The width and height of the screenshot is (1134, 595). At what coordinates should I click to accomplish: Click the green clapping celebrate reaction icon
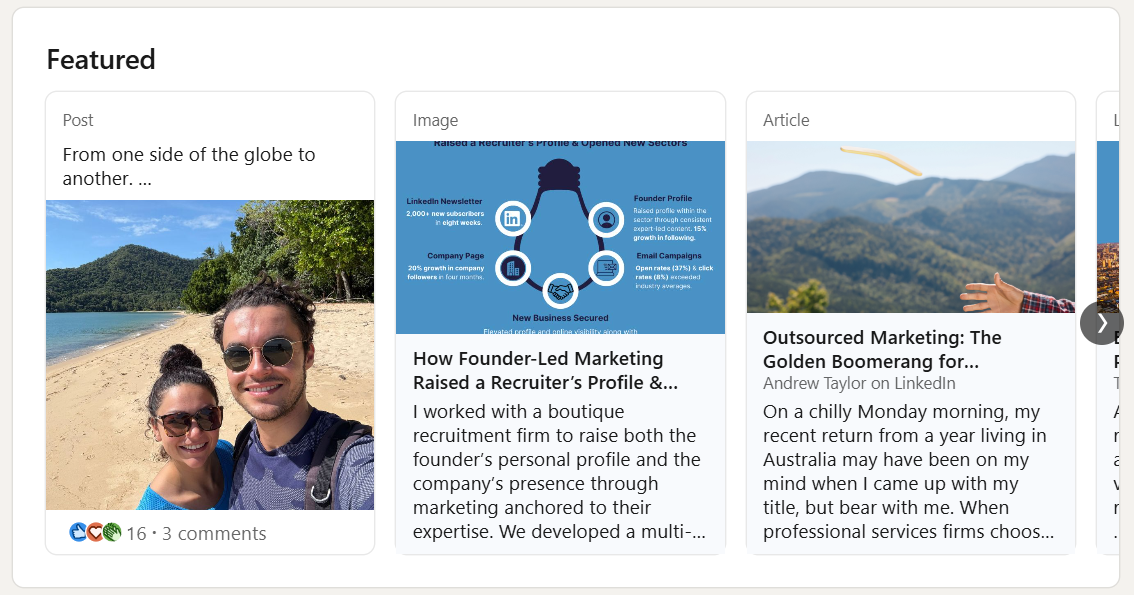pyautogui.click(x=111, y=533)
